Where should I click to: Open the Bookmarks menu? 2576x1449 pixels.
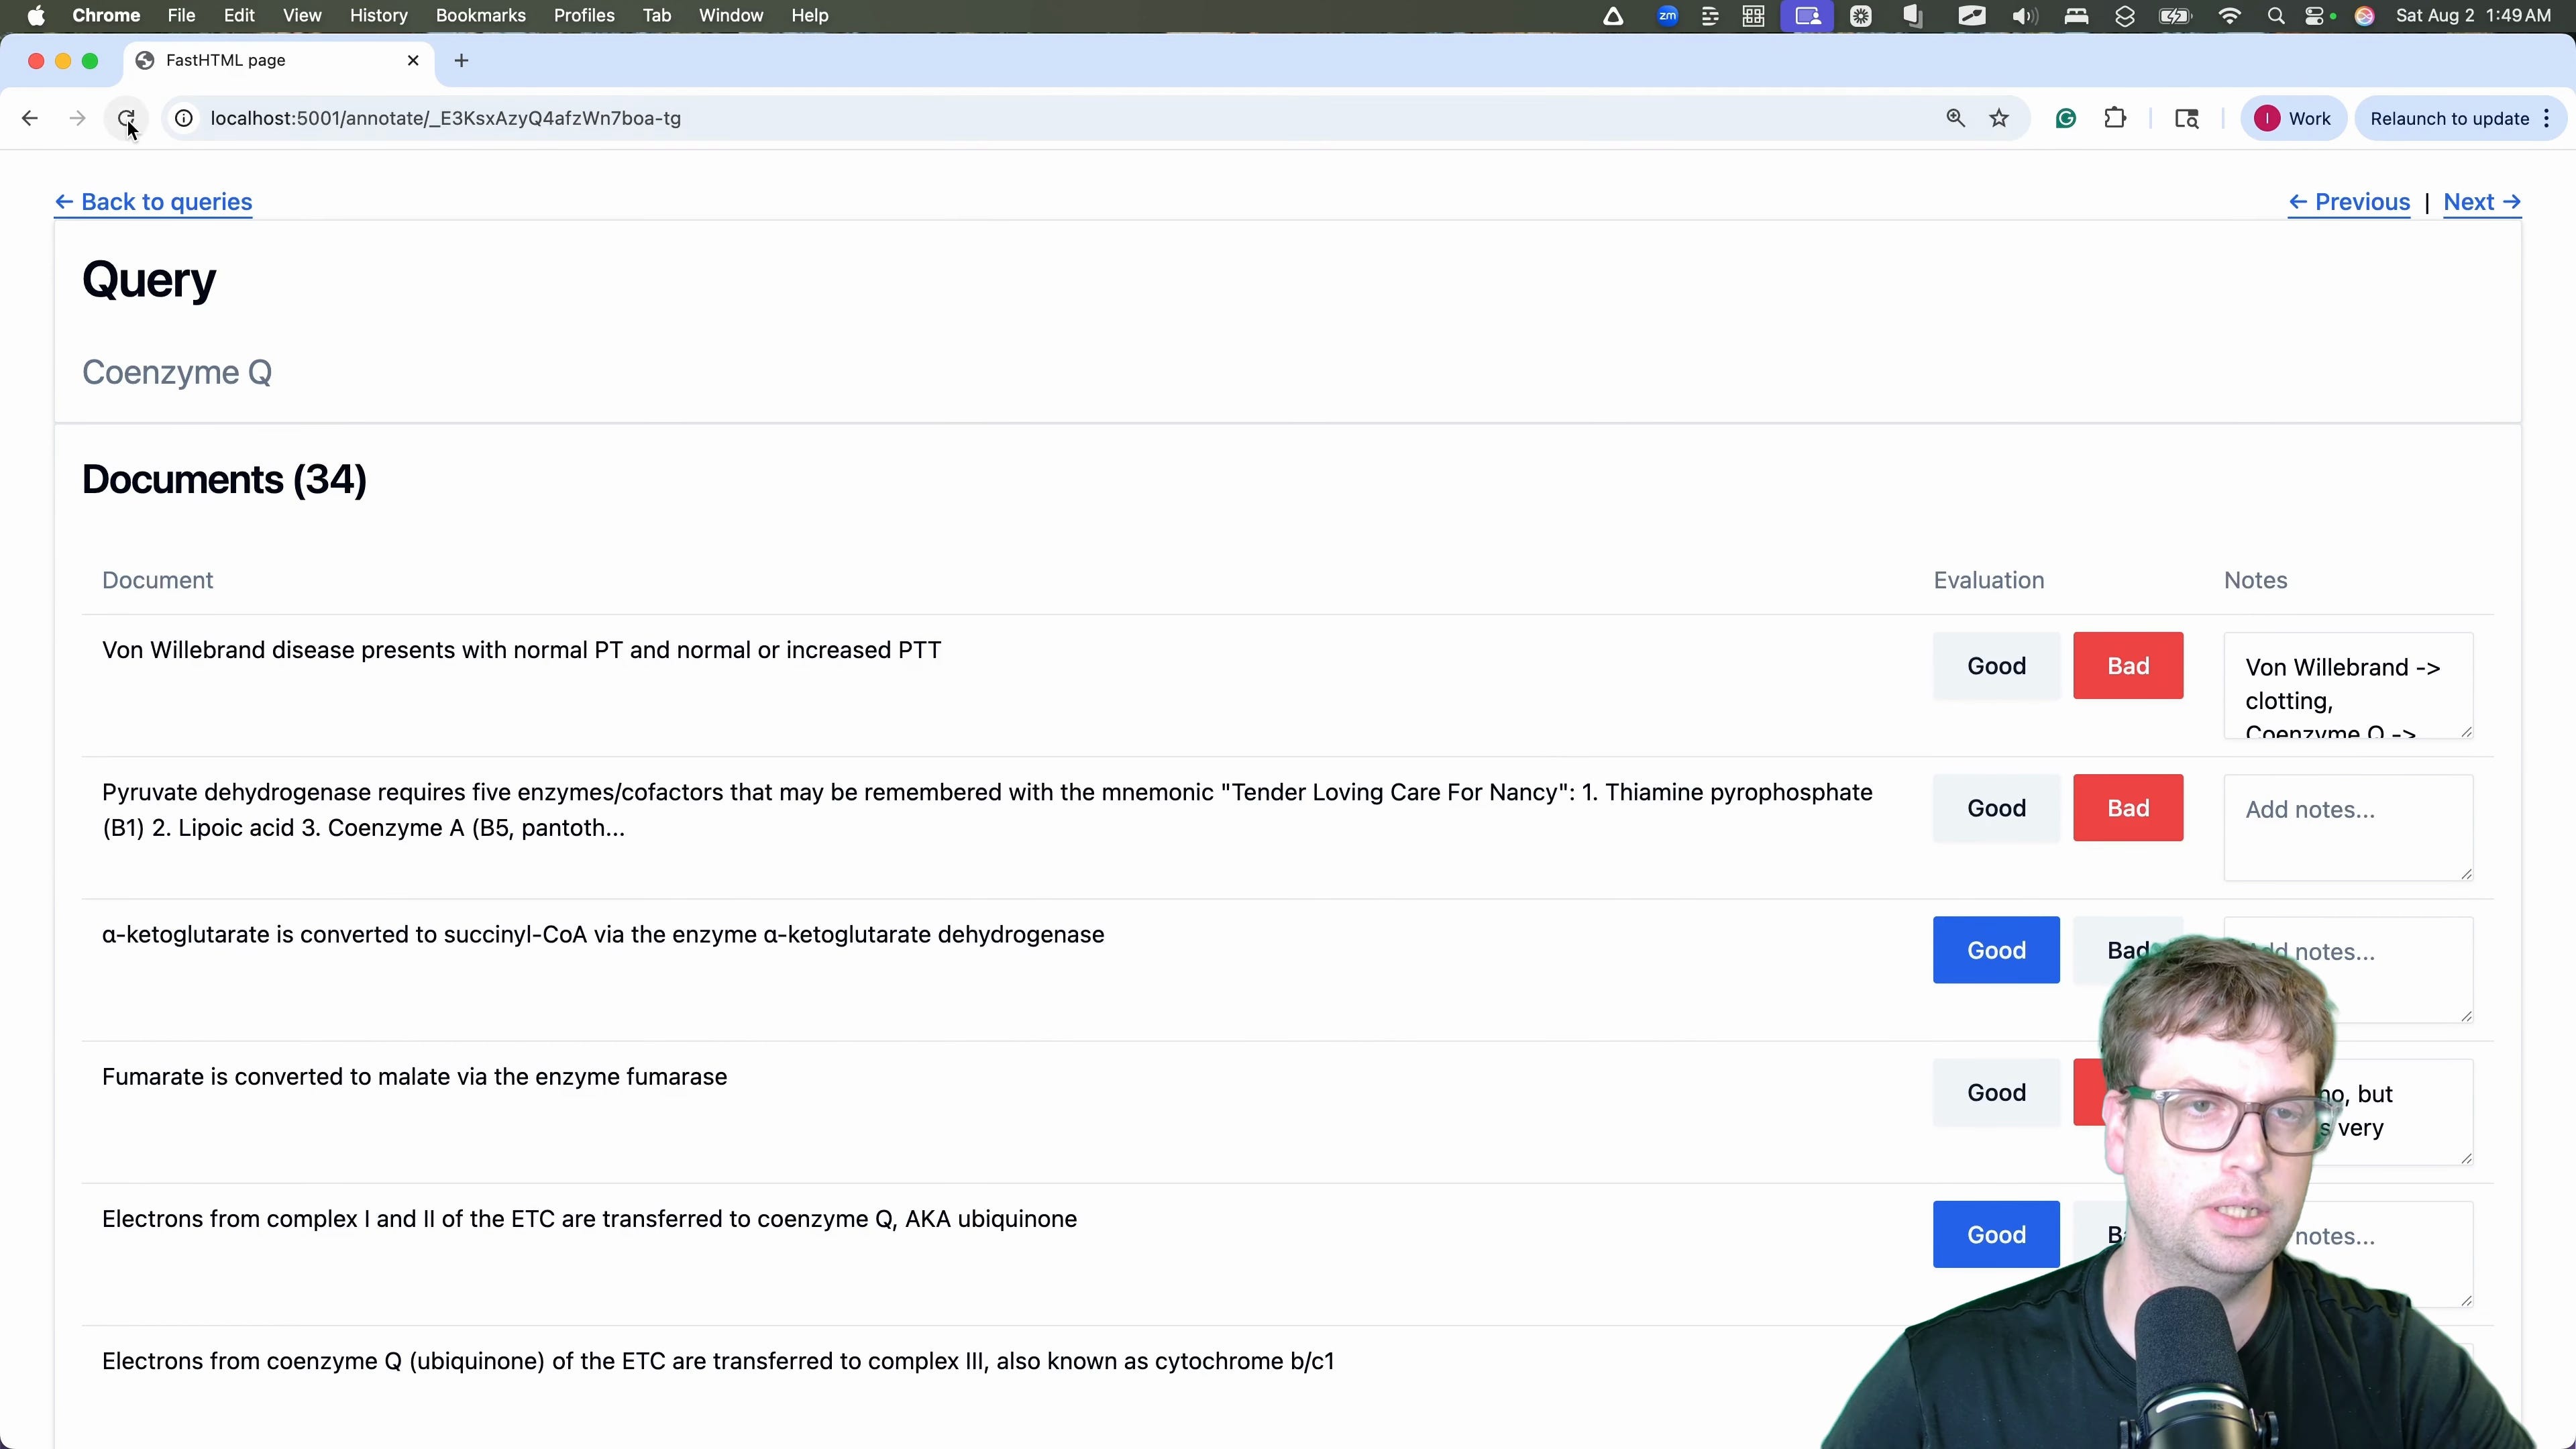[480, 15]
